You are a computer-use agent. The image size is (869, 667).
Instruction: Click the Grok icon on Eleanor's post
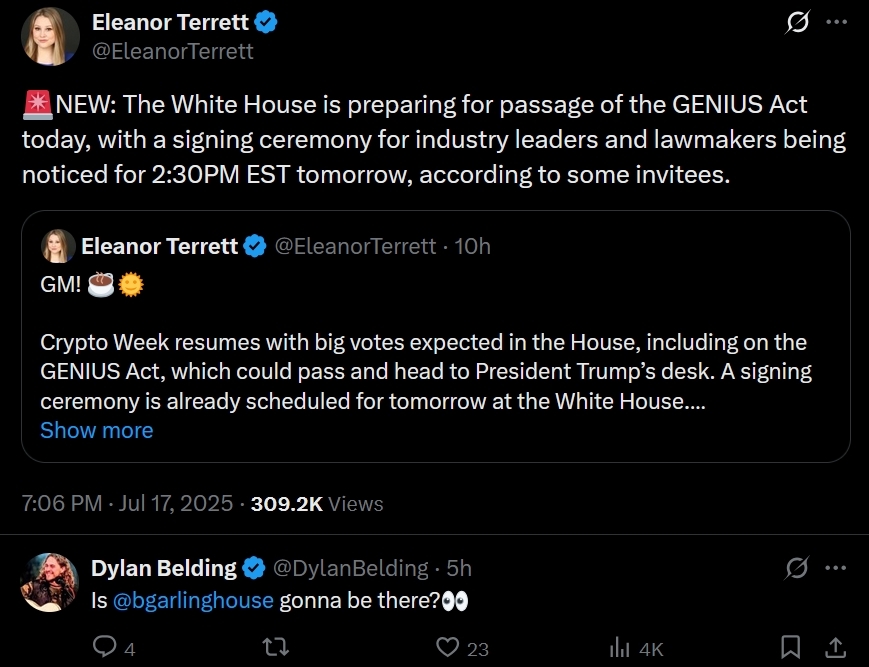pos(798,22)
